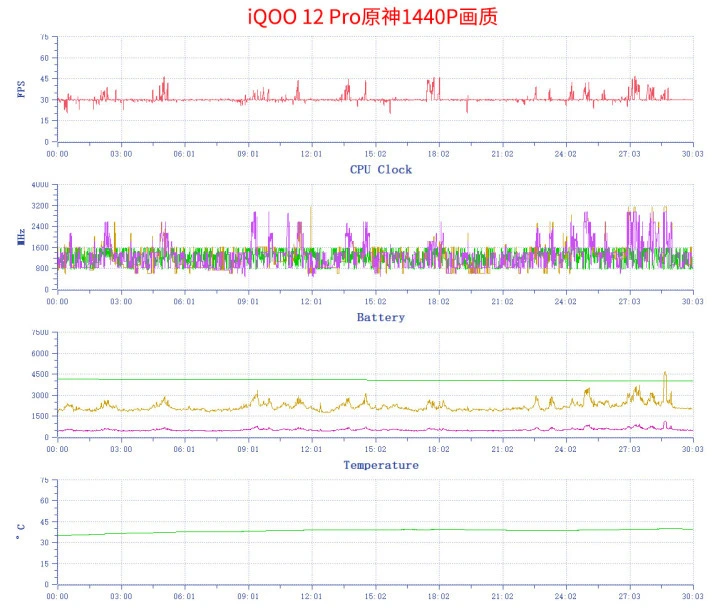Click the 1600 tick on the MHz axis

click(40, 247)
